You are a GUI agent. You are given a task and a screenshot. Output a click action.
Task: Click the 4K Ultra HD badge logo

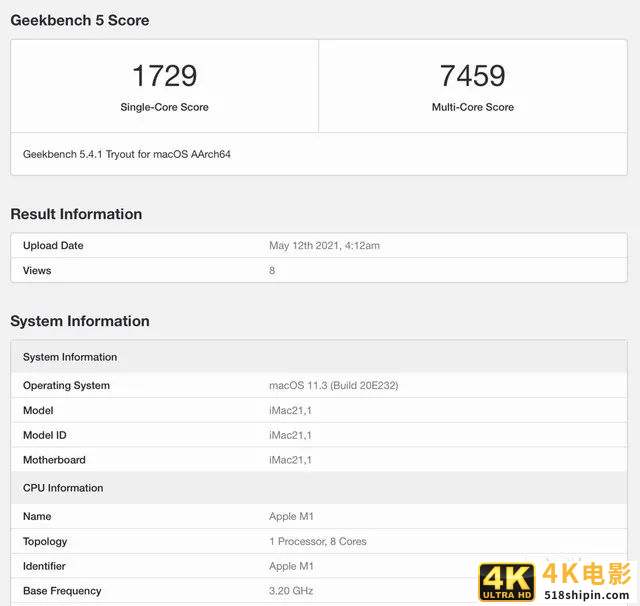point(507,582)
